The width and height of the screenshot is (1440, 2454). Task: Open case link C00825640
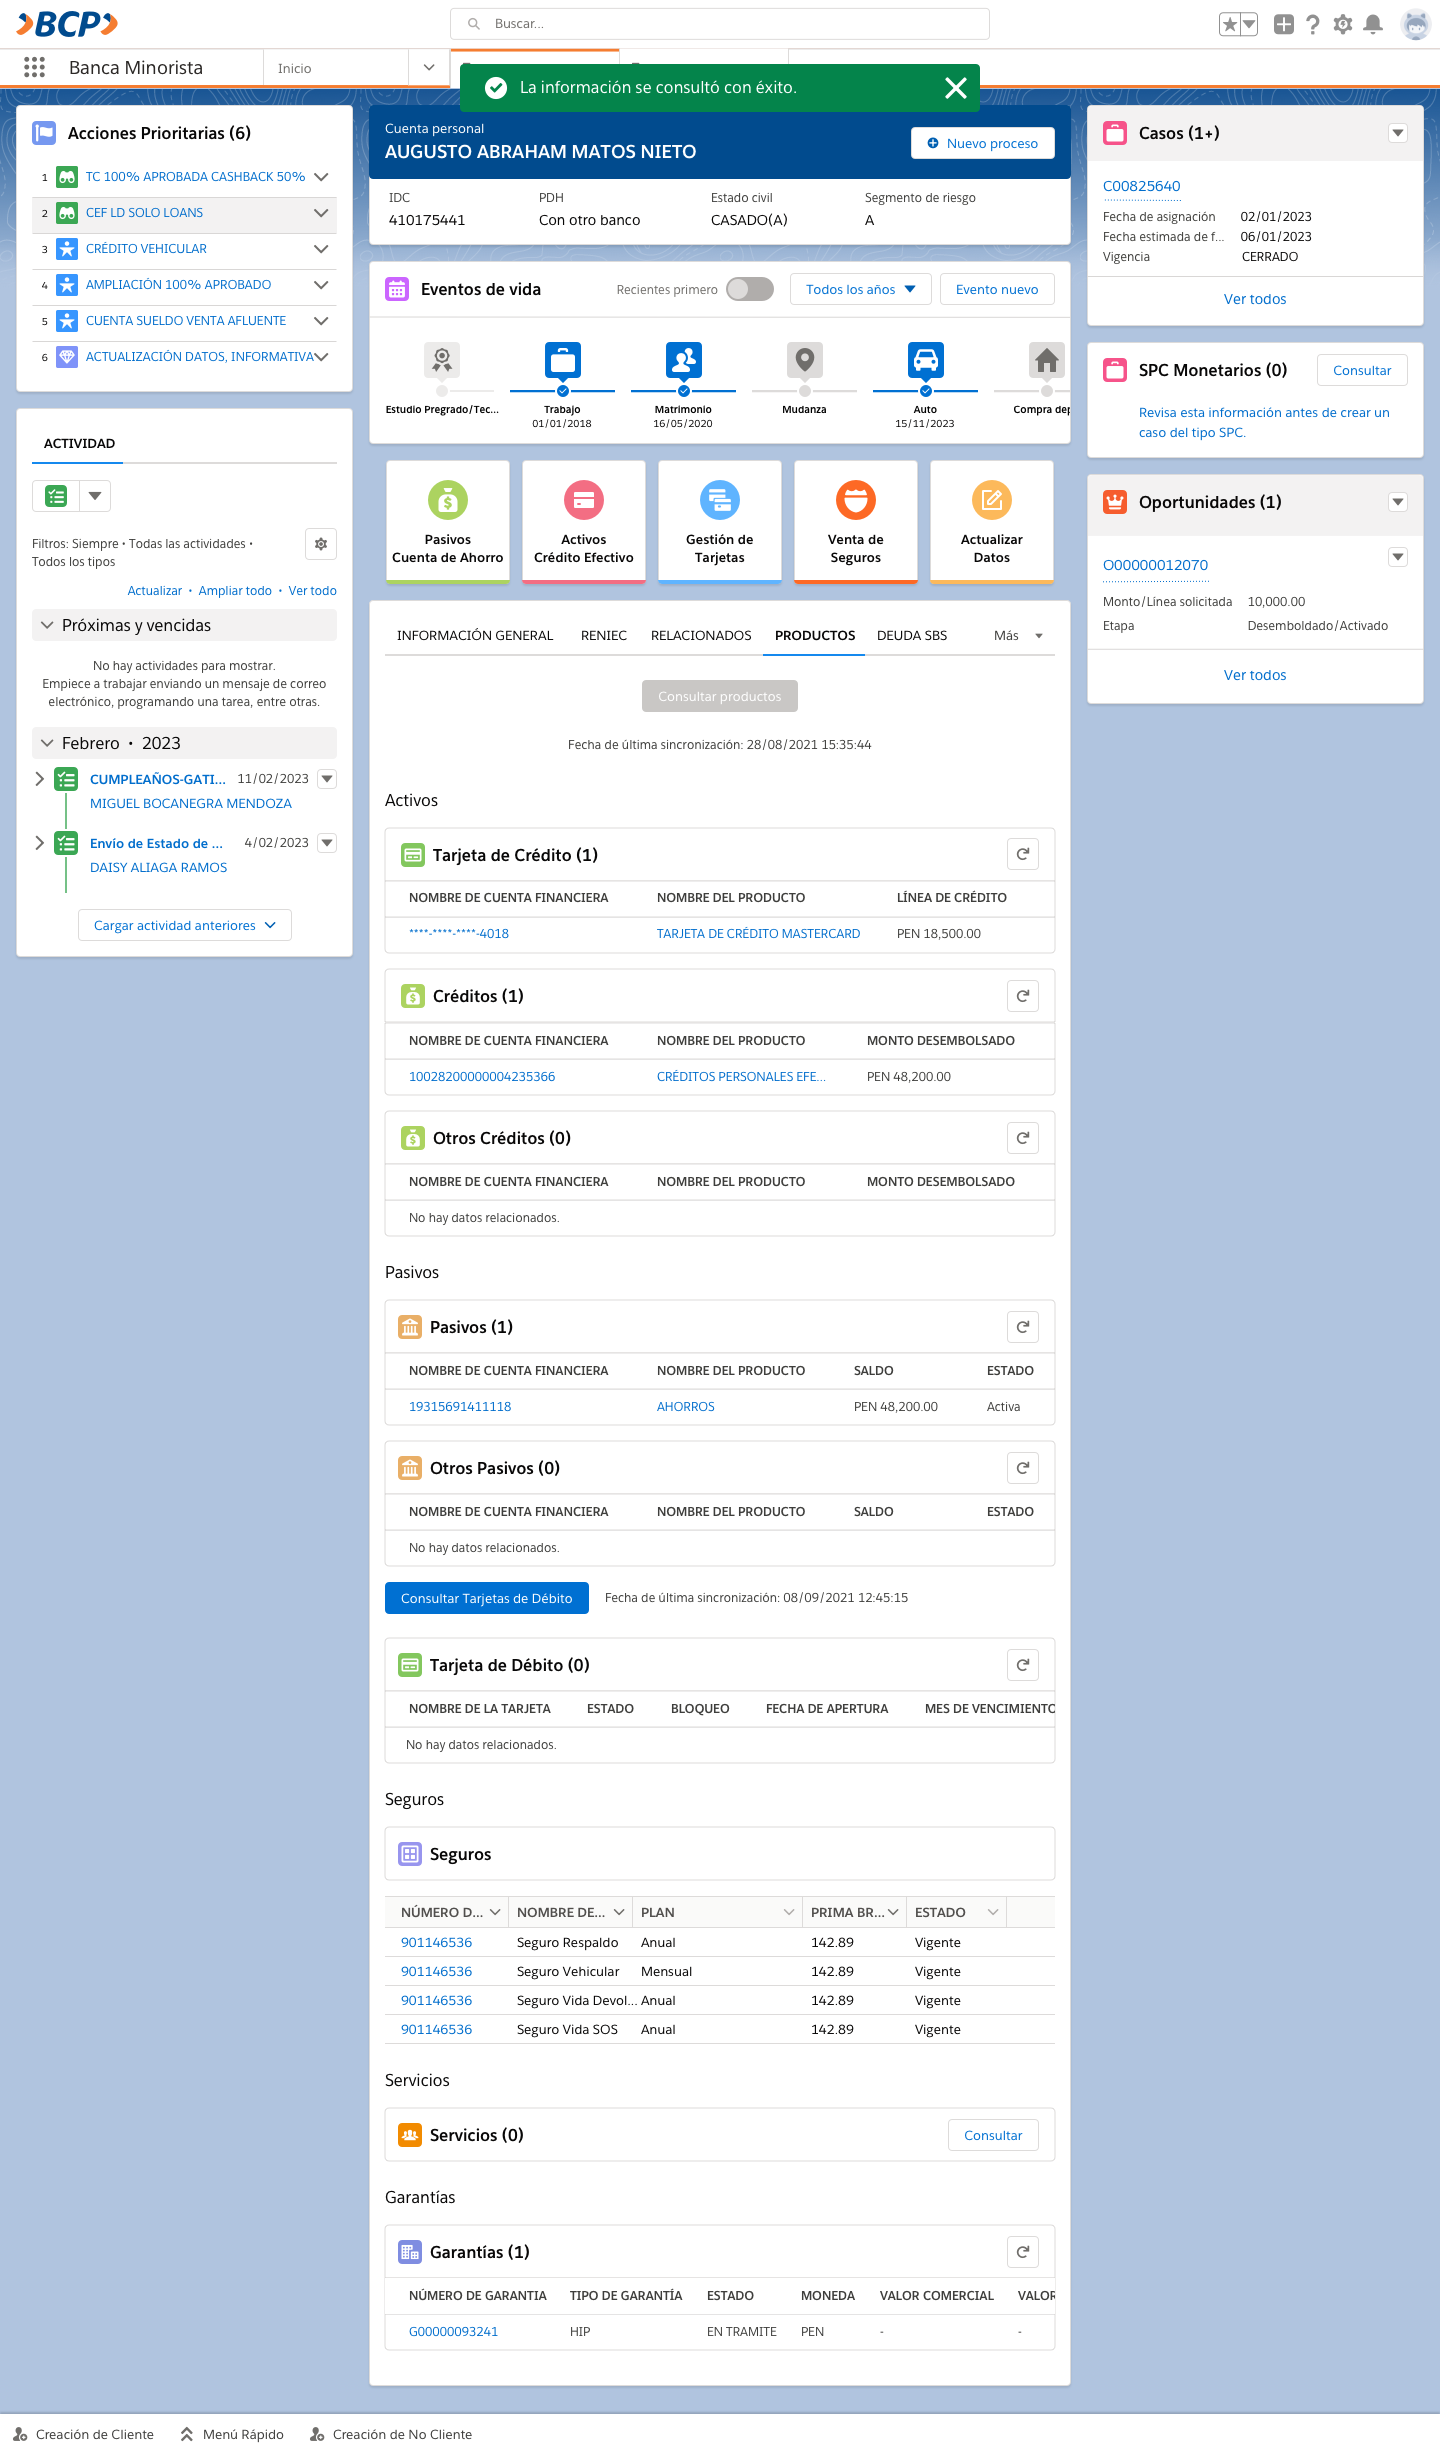pos(1142,186)
